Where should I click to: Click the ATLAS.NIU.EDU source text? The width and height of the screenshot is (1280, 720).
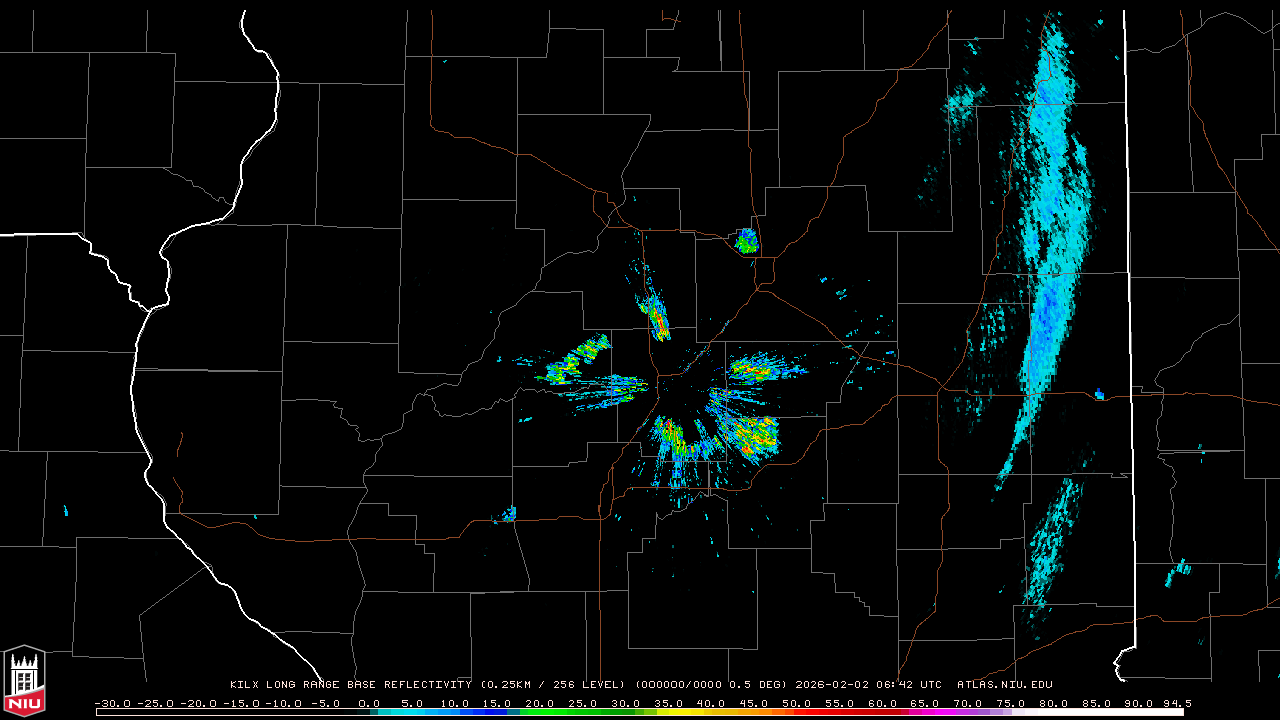tap(1004, 685)
